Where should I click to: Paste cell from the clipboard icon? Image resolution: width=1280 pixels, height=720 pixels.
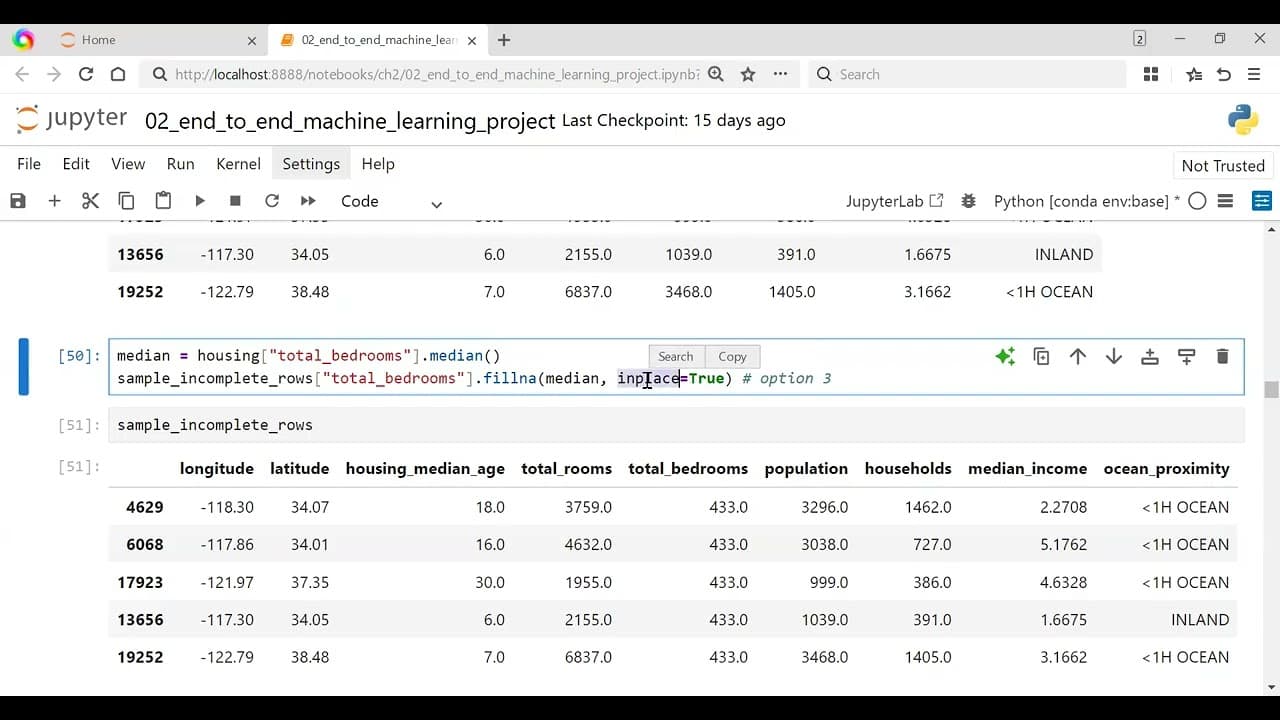tap(163, 201)
